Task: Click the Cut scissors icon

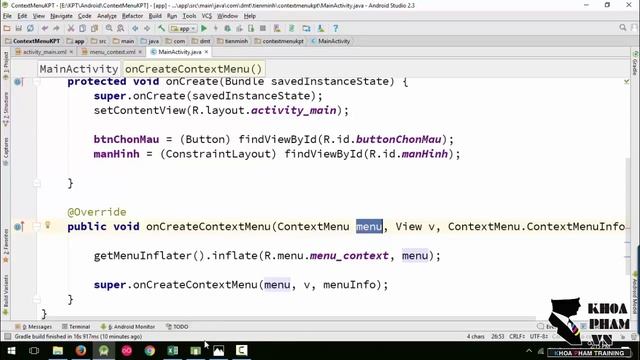Action: point(71,29)
